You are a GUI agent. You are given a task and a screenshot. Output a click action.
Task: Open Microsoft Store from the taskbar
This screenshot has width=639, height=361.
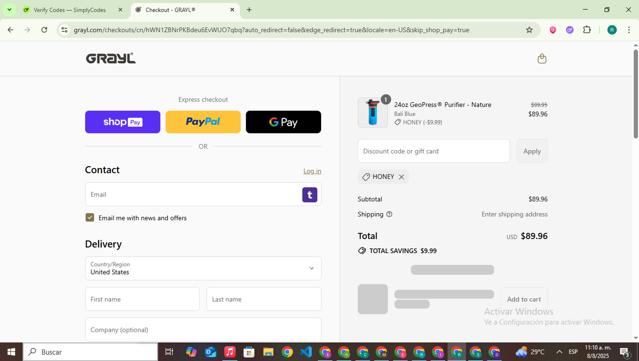coord(249,352)
